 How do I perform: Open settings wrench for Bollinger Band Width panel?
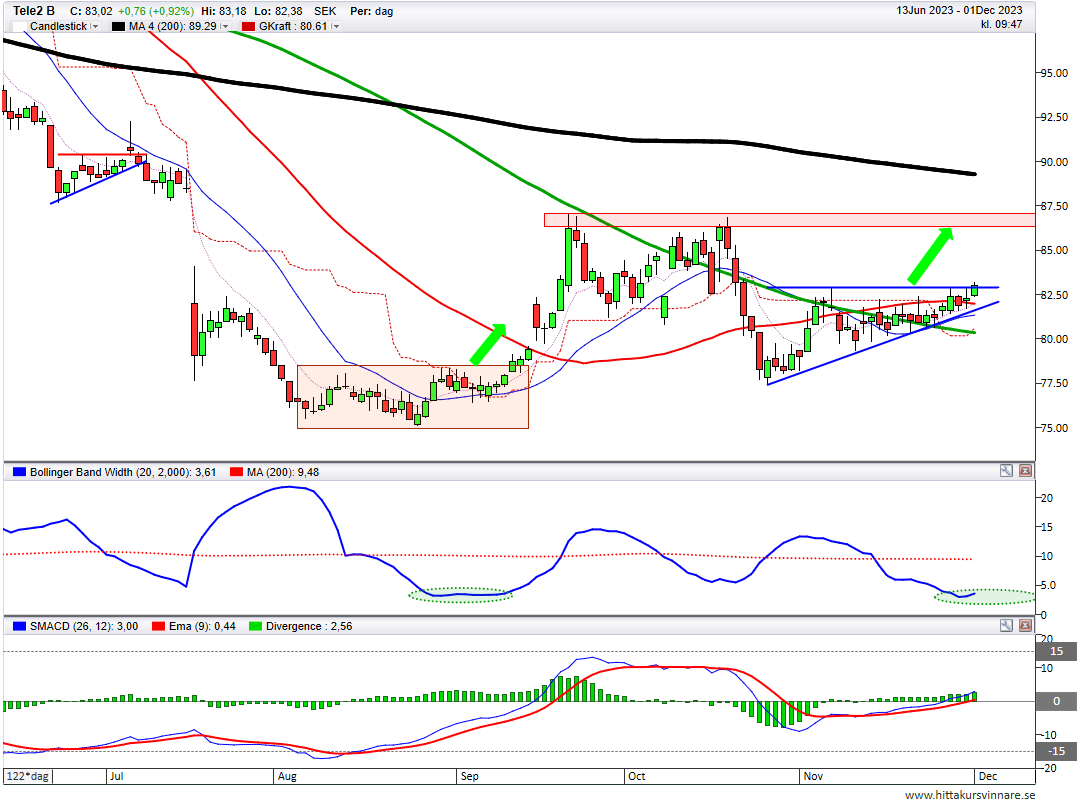(x=1006, y=471)
